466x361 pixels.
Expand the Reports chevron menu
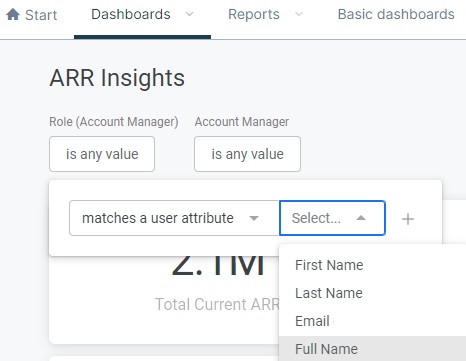(x=299, y=14)
